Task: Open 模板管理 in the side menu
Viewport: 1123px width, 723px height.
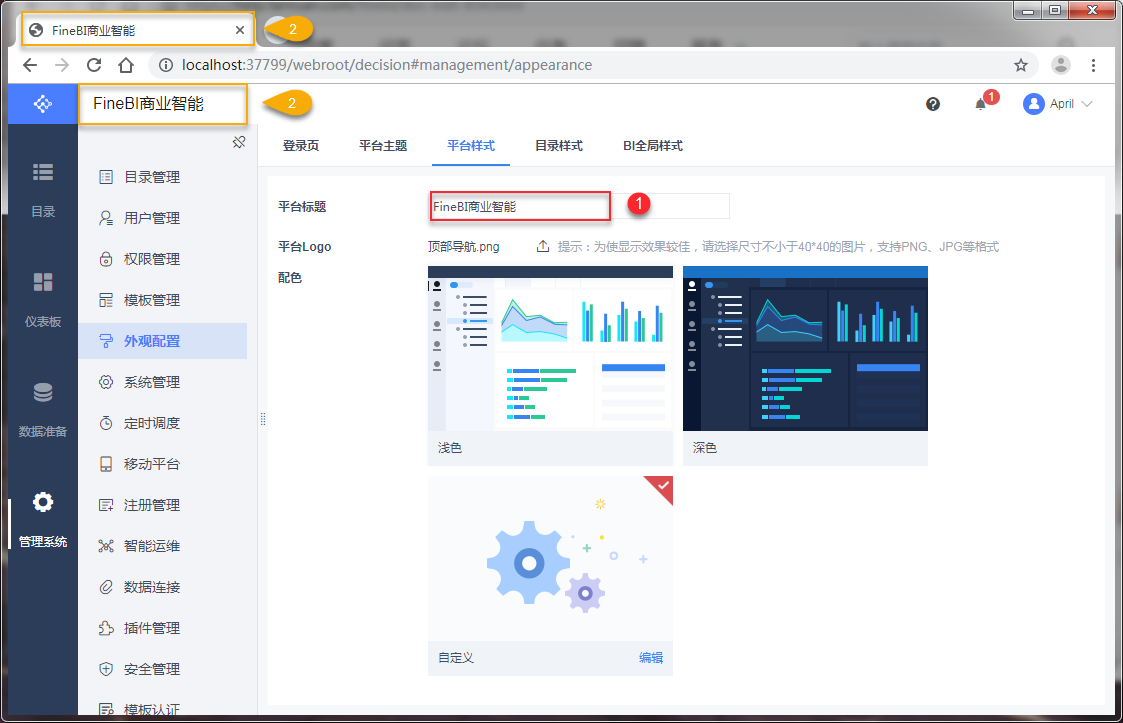Action: click(x=163, y=300)
